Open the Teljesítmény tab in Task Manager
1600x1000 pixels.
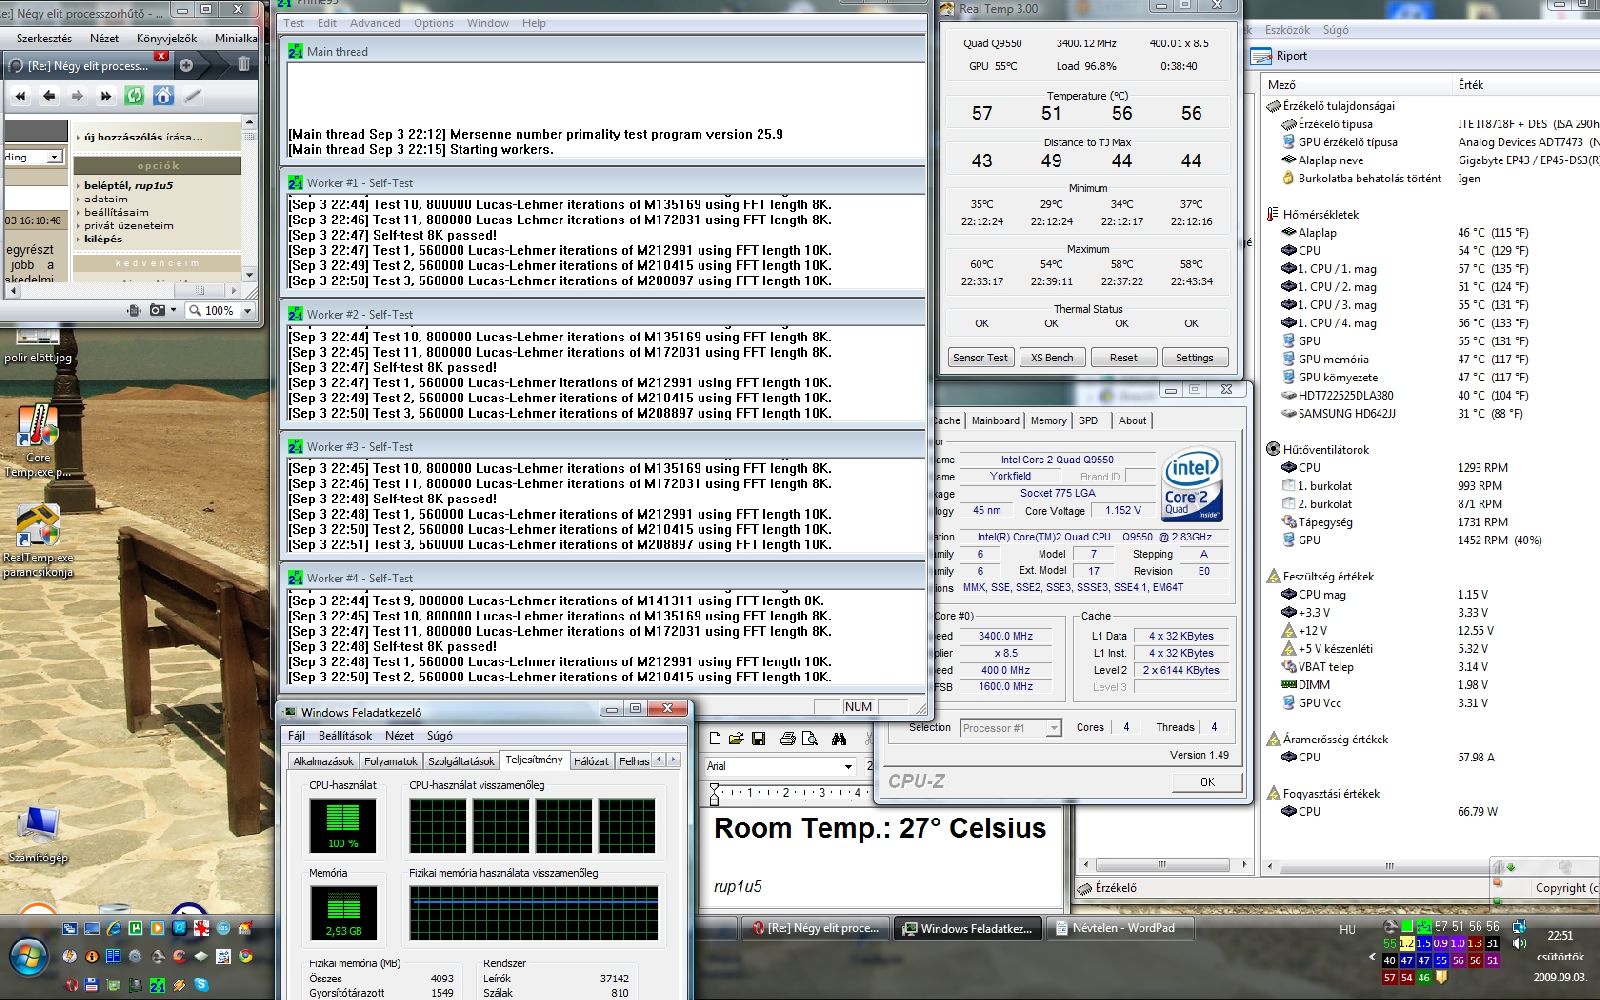(535, 760)
